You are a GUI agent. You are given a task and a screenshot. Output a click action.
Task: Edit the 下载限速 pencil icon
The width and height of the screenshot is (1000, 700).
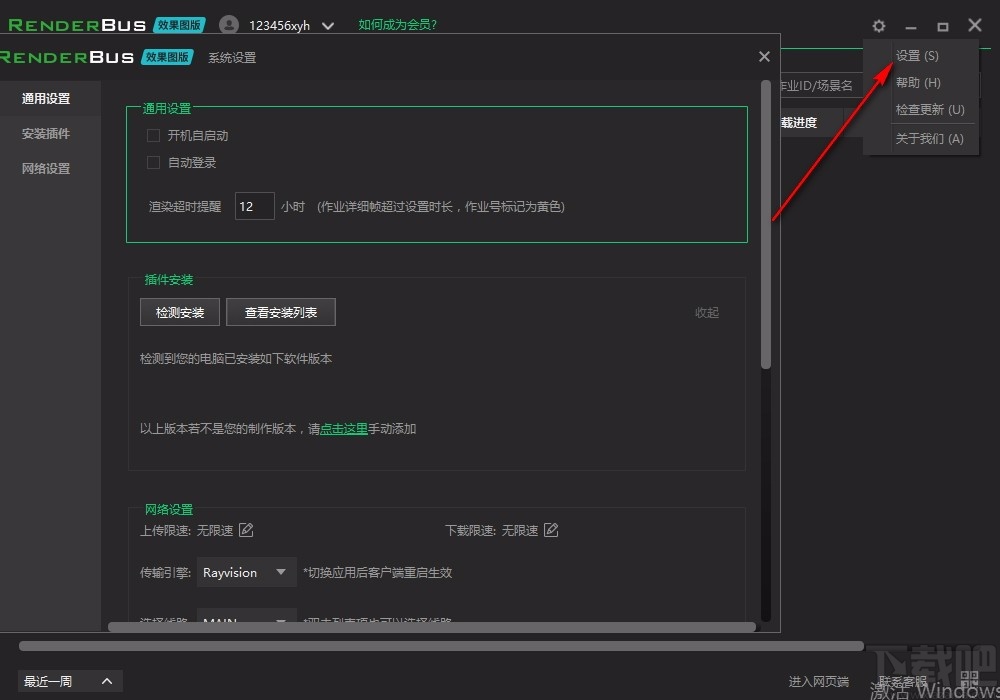[551, 530]
